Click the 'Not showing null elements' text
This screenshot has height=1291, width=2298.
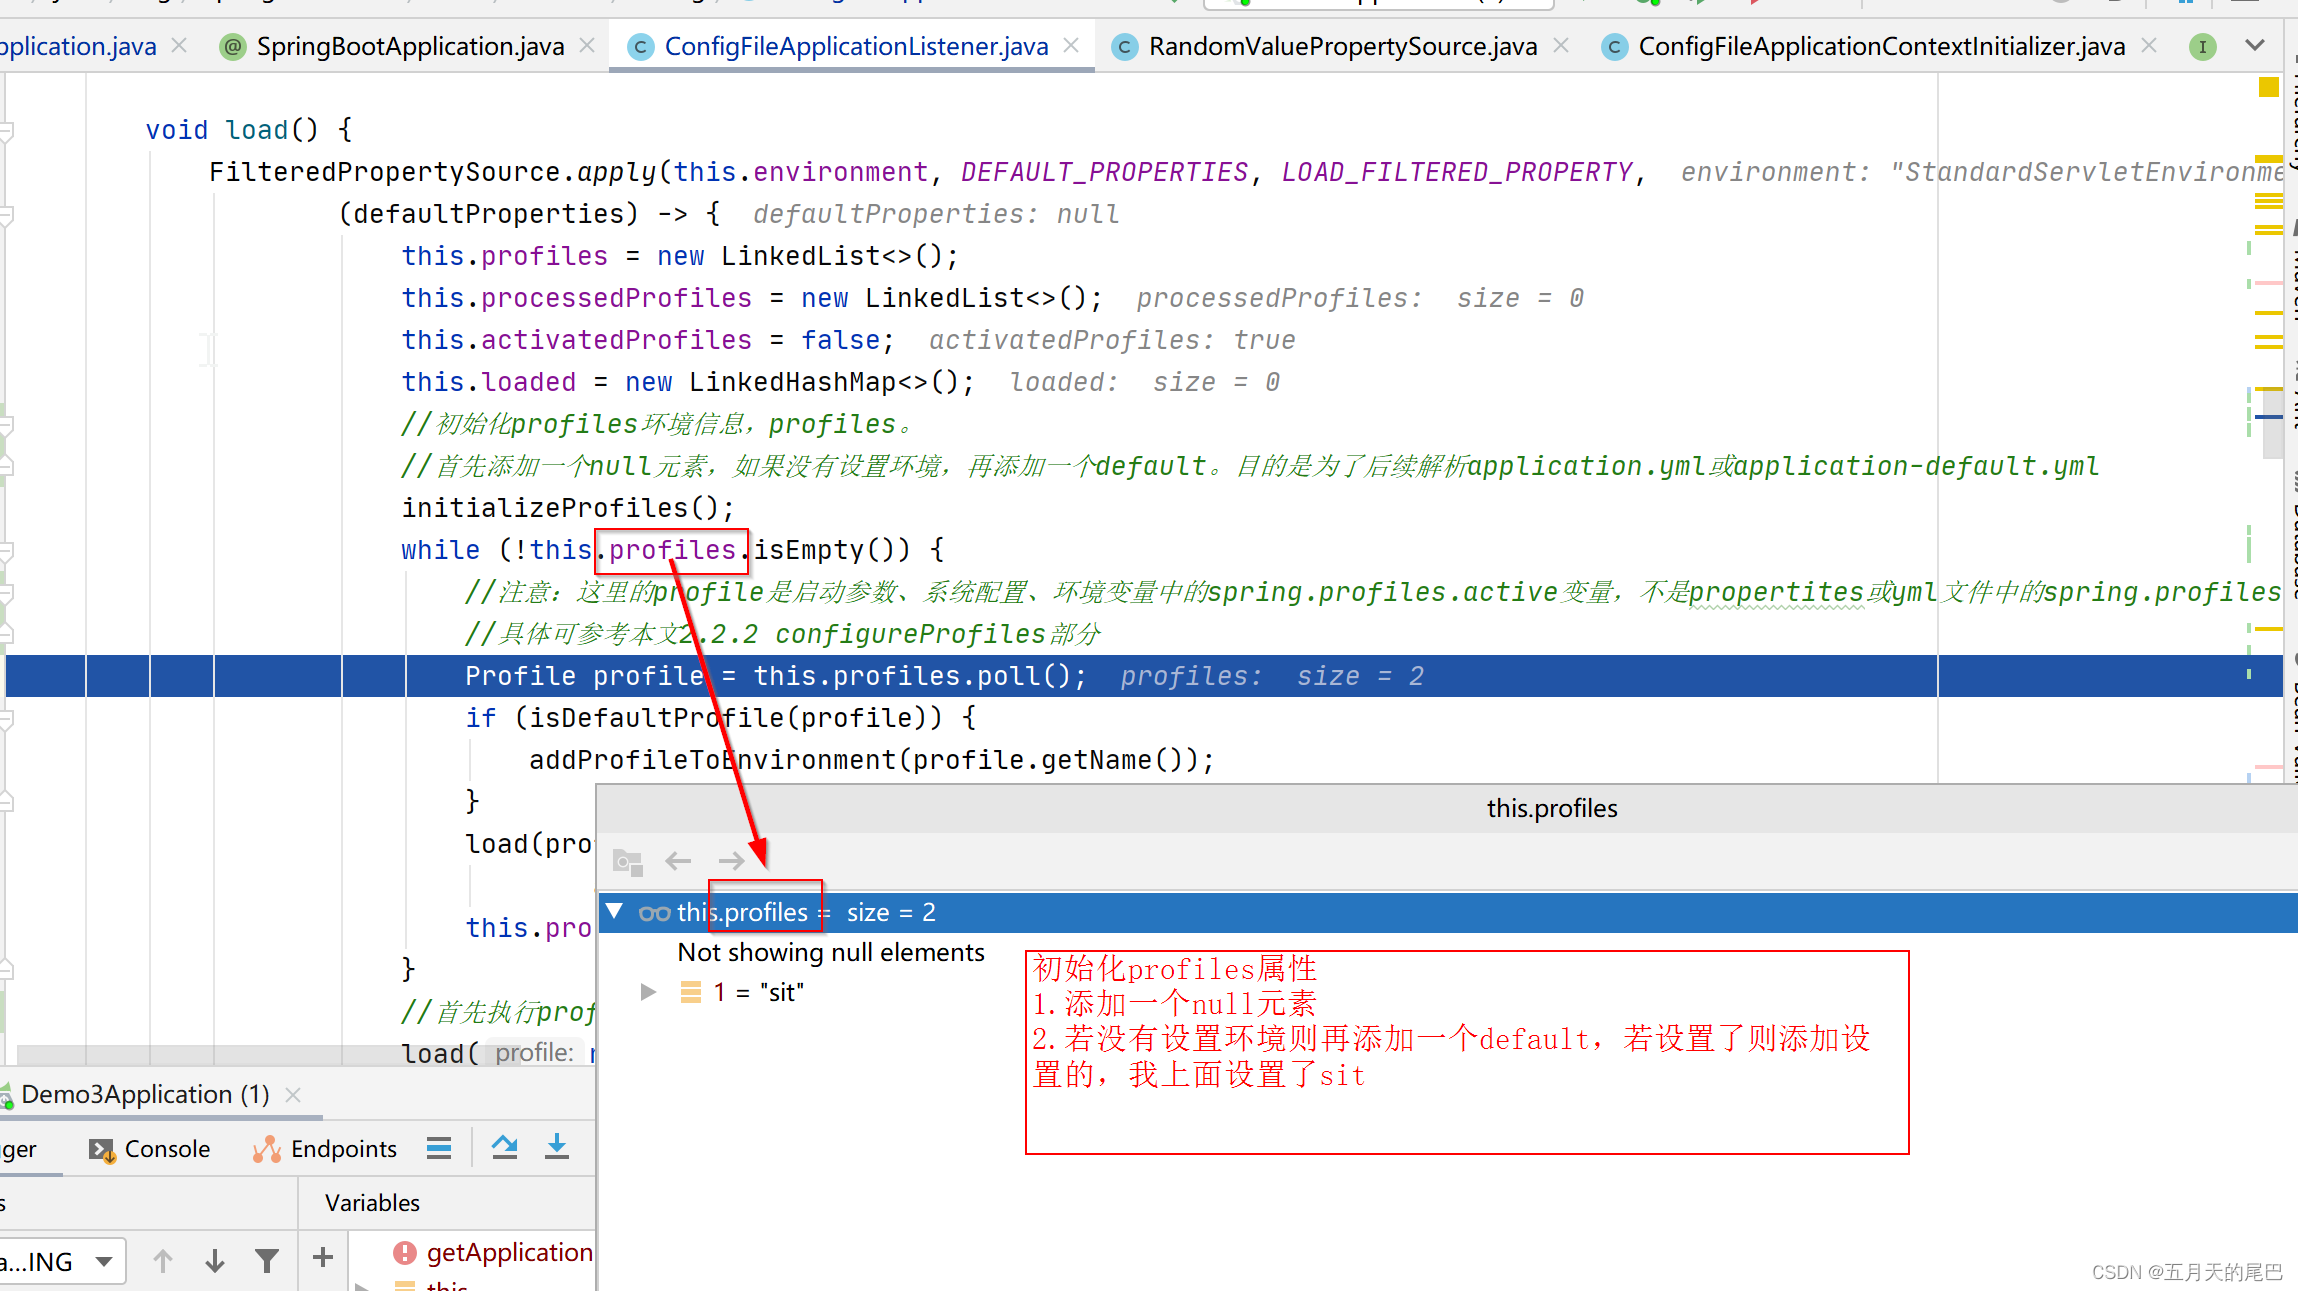830,952
